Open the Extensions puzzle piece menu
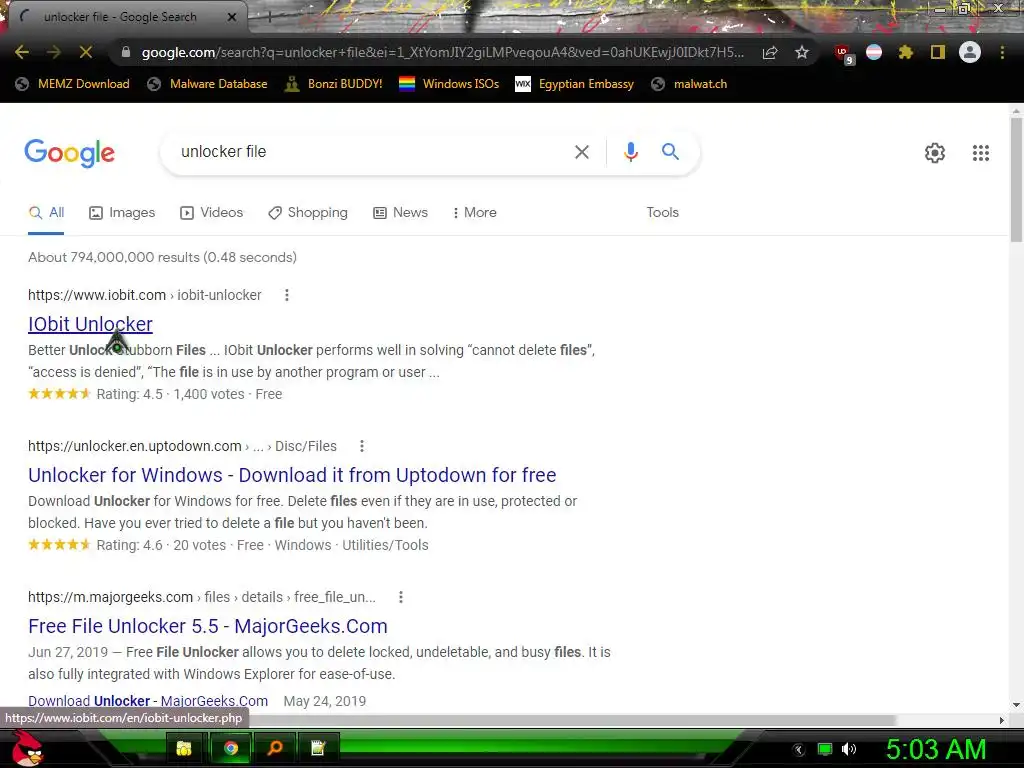Image resolution: width=1024 pixels, height=768 pixels. pyautogui.click(x=906, y=52)
